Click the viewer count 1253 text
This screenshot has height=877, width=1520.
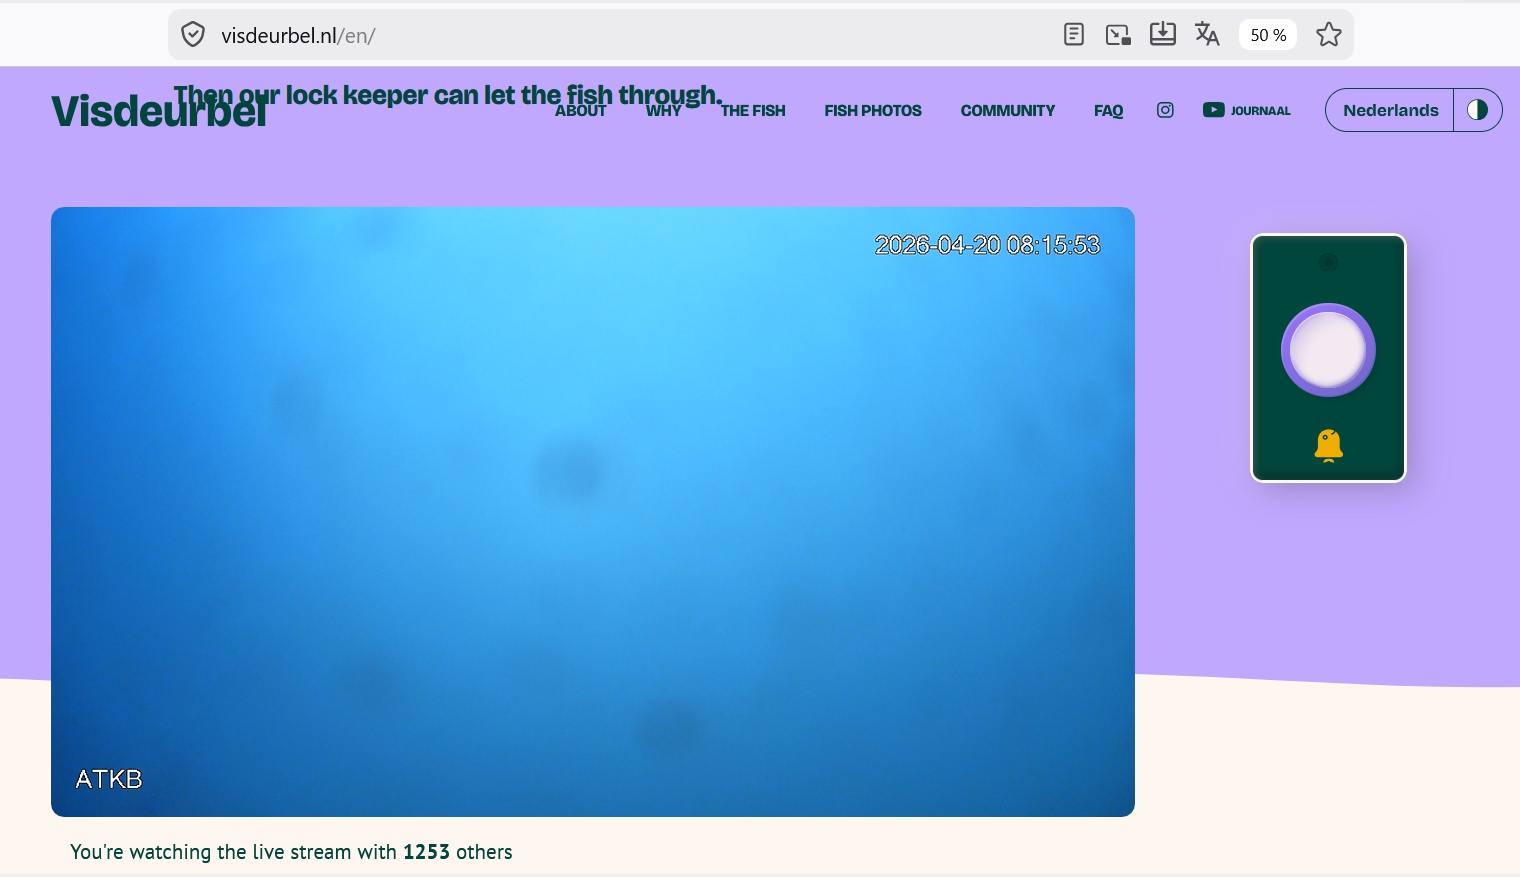point(426,852)
